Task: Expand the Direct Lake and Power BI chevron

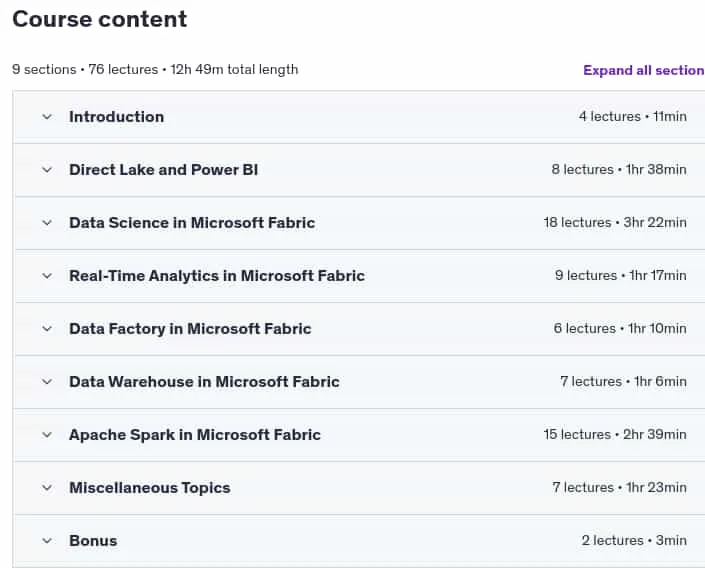Action: 47,170
